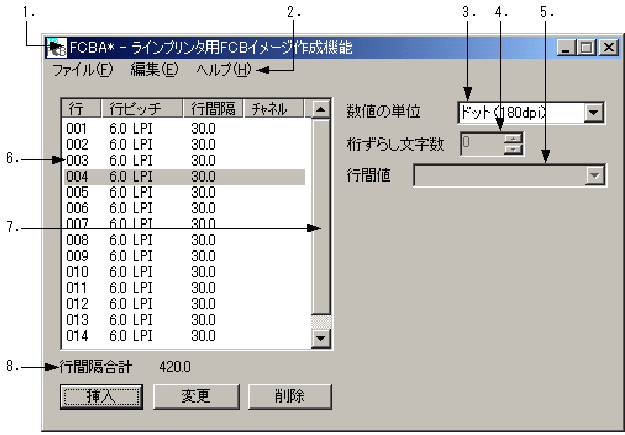The width and height of the screenshot is (625, 435).
Task: Maximize the FCBA window
Action: coord(586,47)
